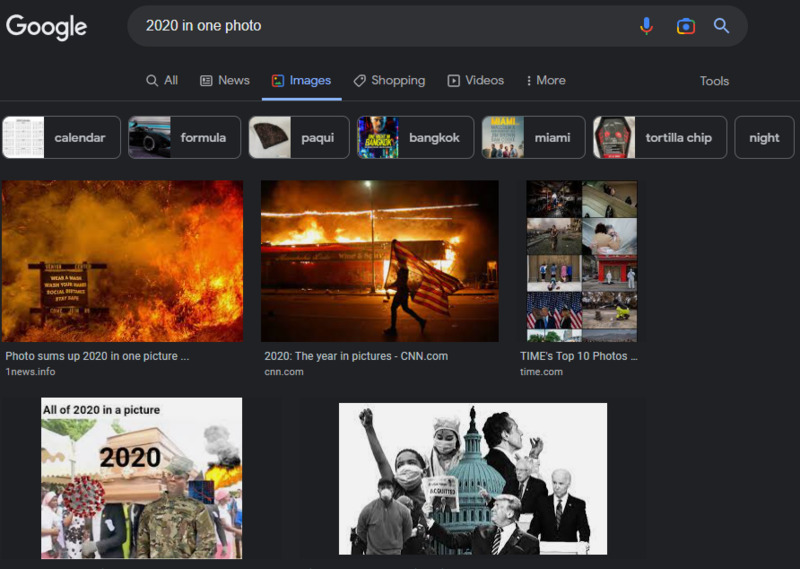Select the Shopping tab
Screen dimensions: 800x569
coord(389,80)
